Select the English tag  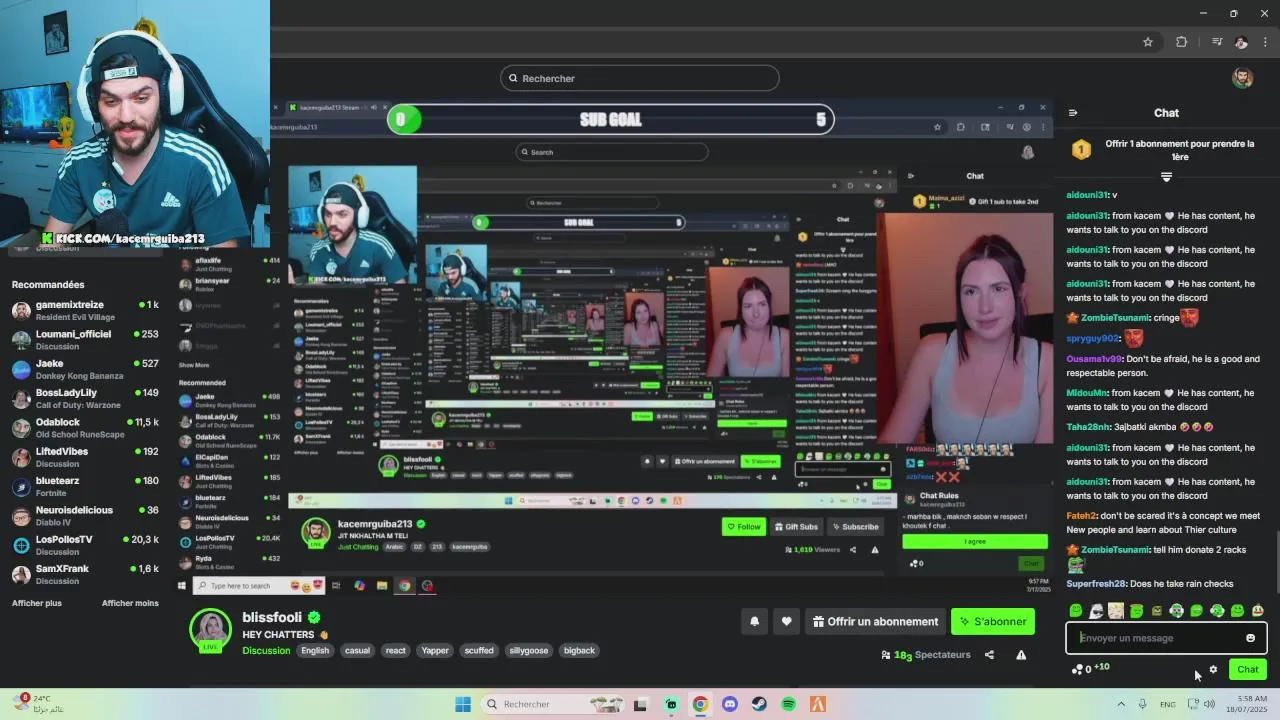pos(315,650)
